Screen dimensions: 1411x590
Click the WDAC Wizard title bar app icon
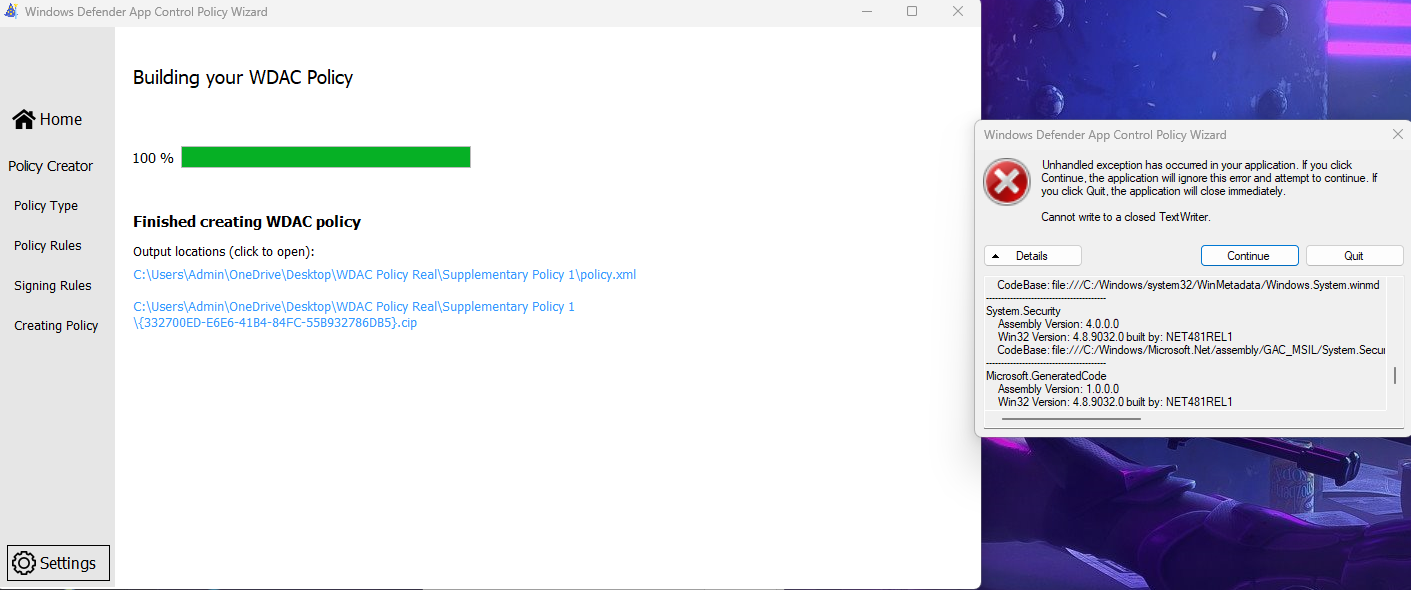pos(11,11)
